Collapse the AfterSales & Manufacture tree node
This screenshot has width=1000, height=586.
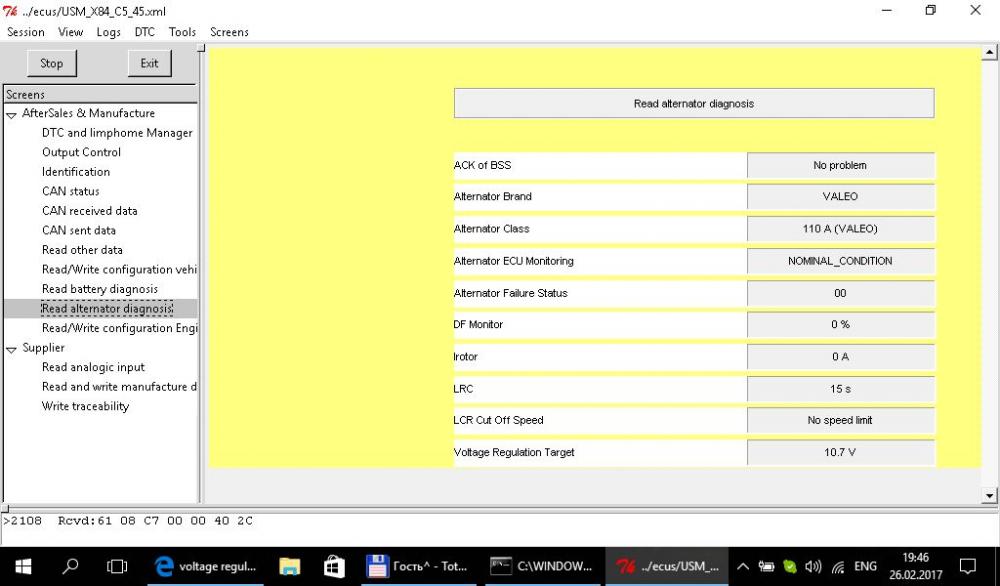pyautogui.click(x=11, y=115)
